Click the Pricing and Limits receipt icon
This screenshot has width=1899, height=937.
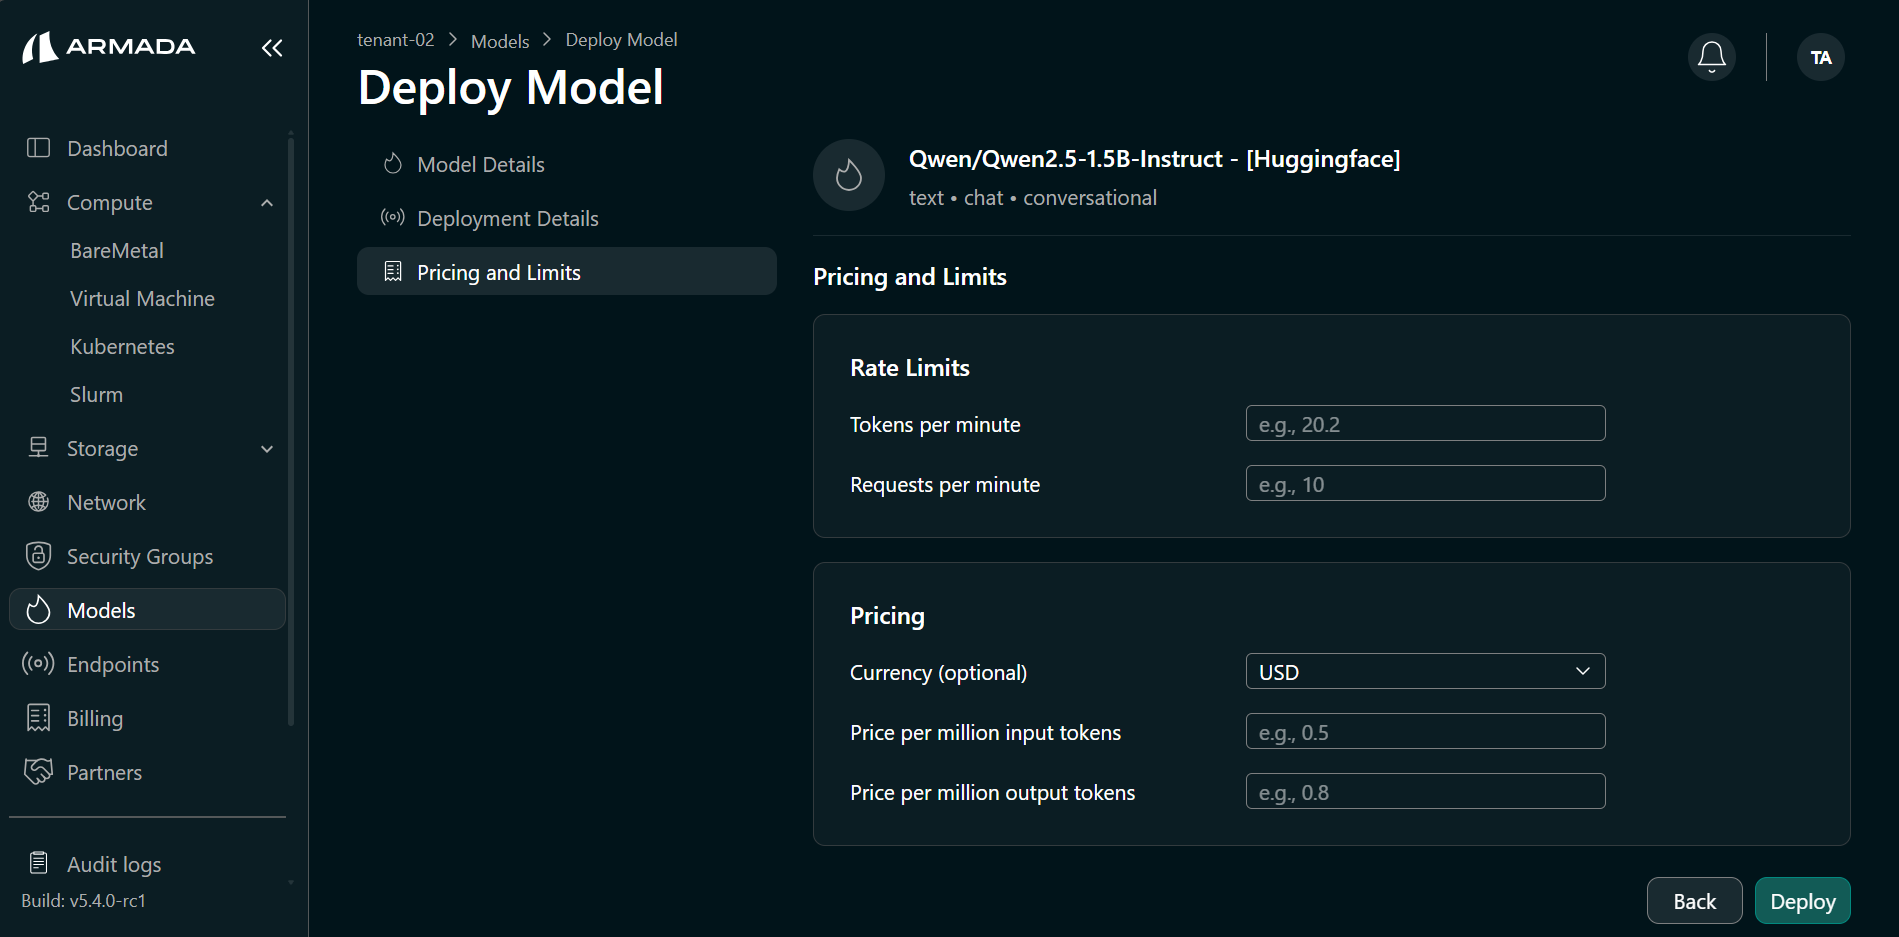point(393,271)
